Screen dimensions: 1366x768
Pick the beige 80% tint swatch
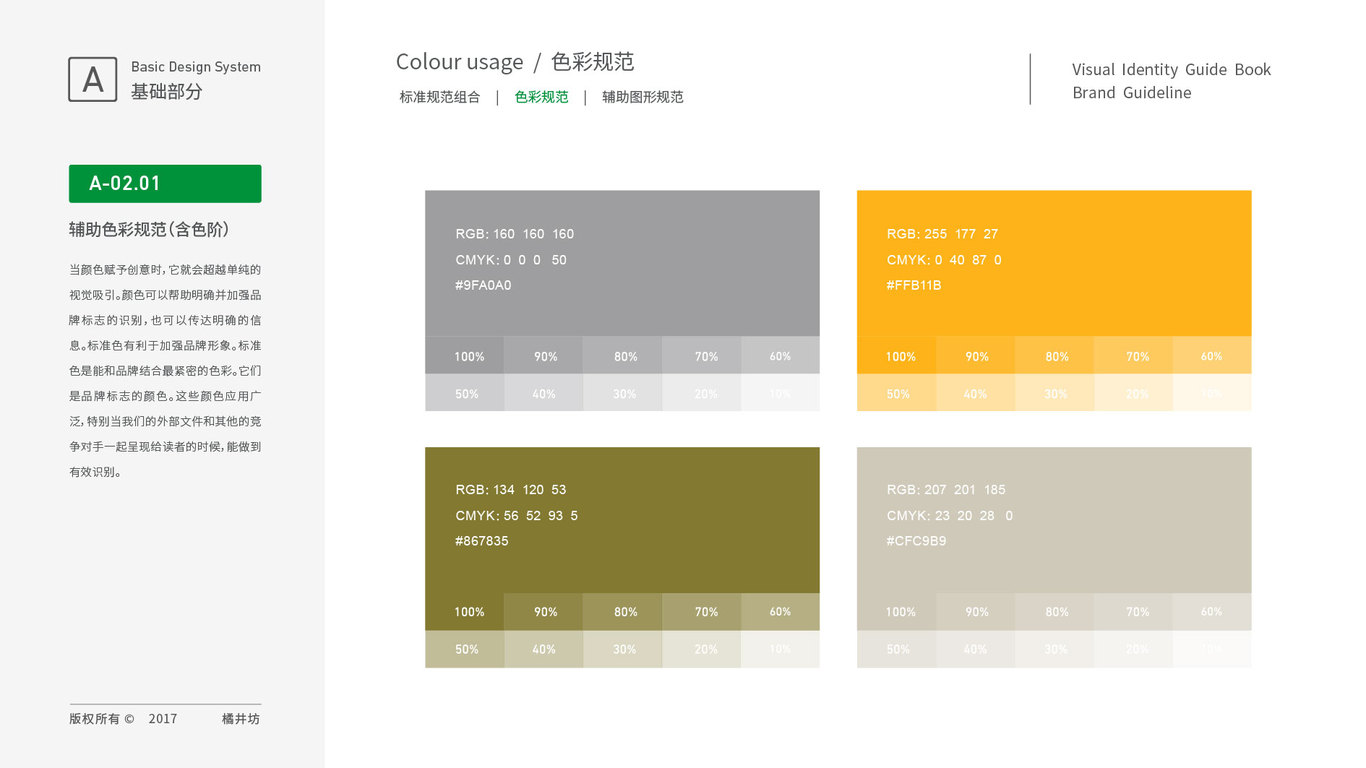[x=1054, y=612]
